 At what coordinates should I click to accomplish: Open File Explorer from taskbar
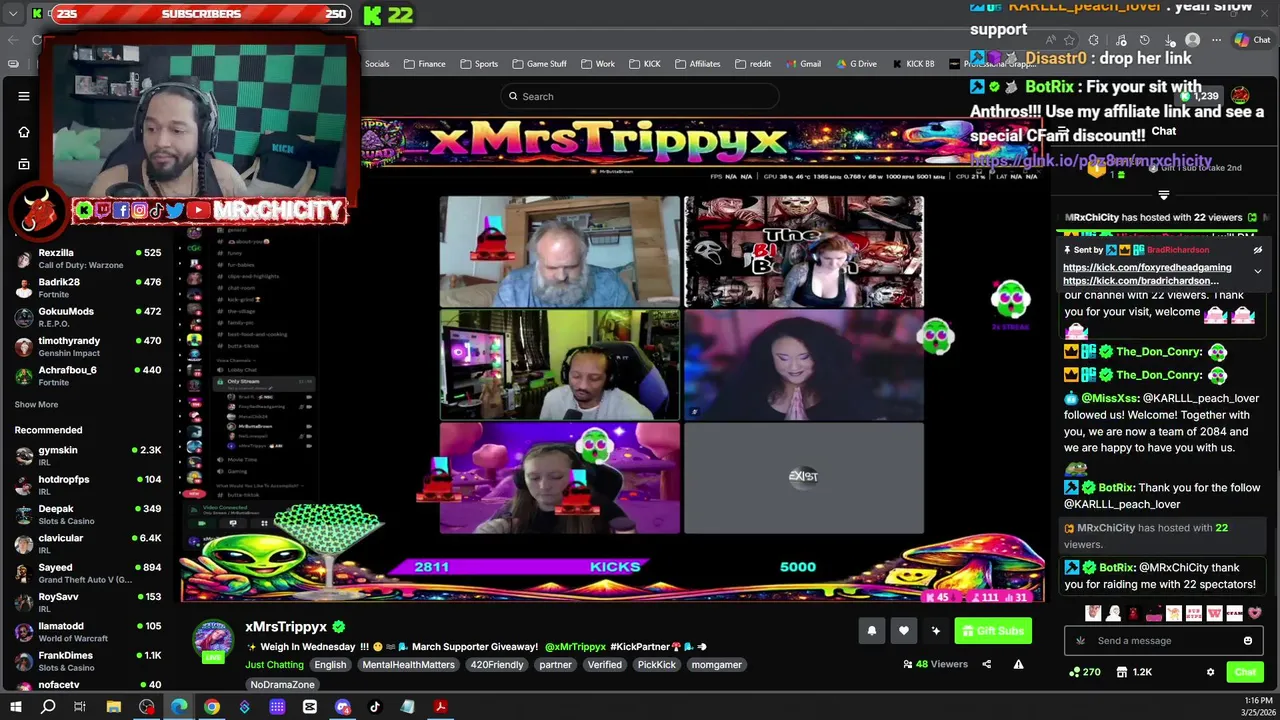[x=114, y=707]
